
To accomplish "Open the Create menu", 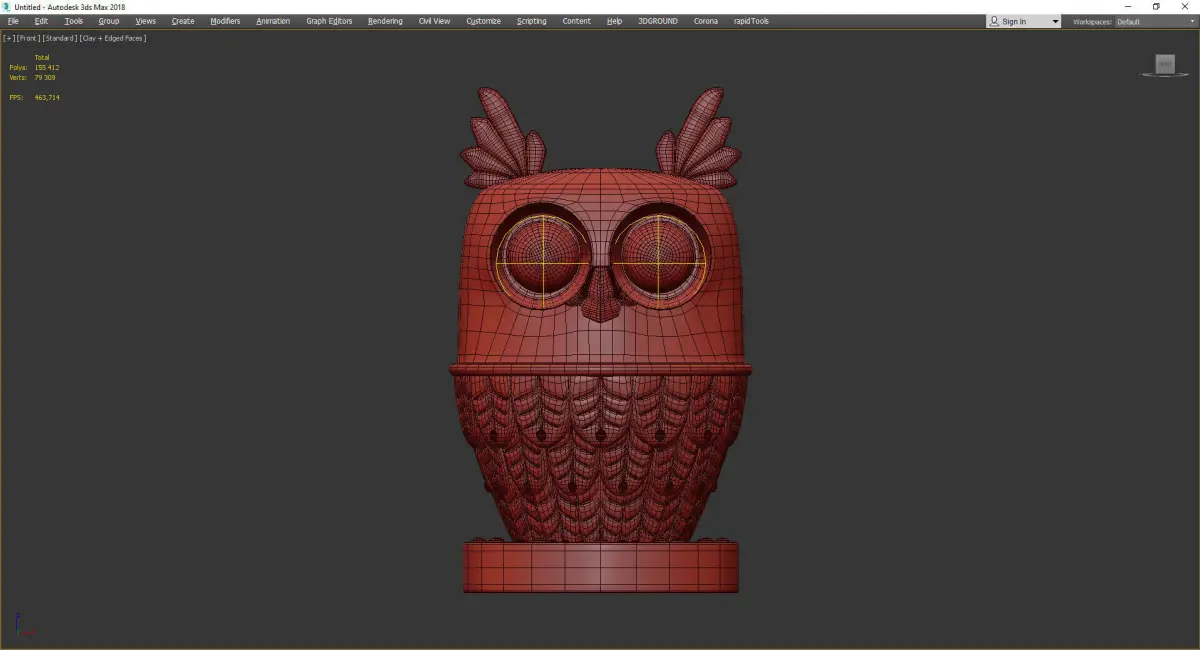I will [183, 21].
